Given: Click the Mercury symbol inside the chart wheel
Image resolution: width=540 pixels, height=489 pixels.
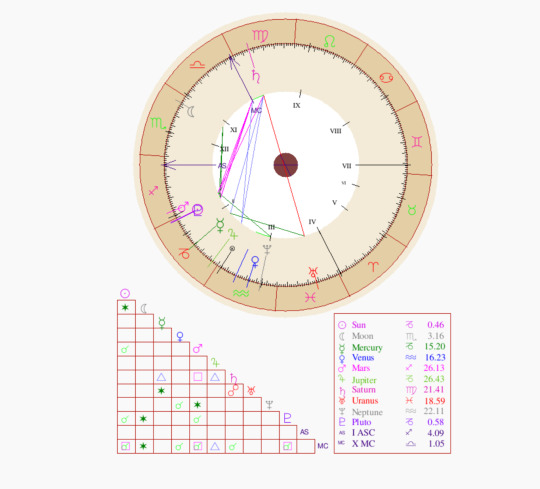Looking at the screenshot, I should 220,226.
